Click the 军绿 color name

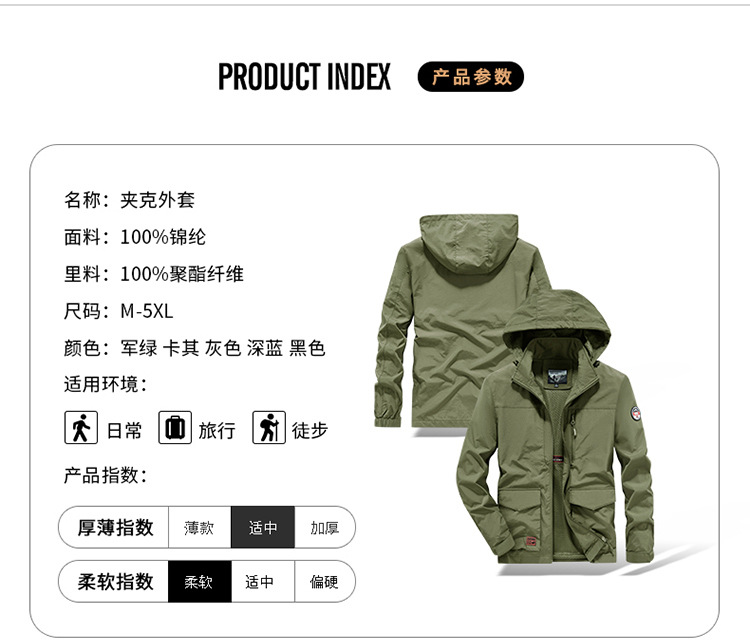139,348
